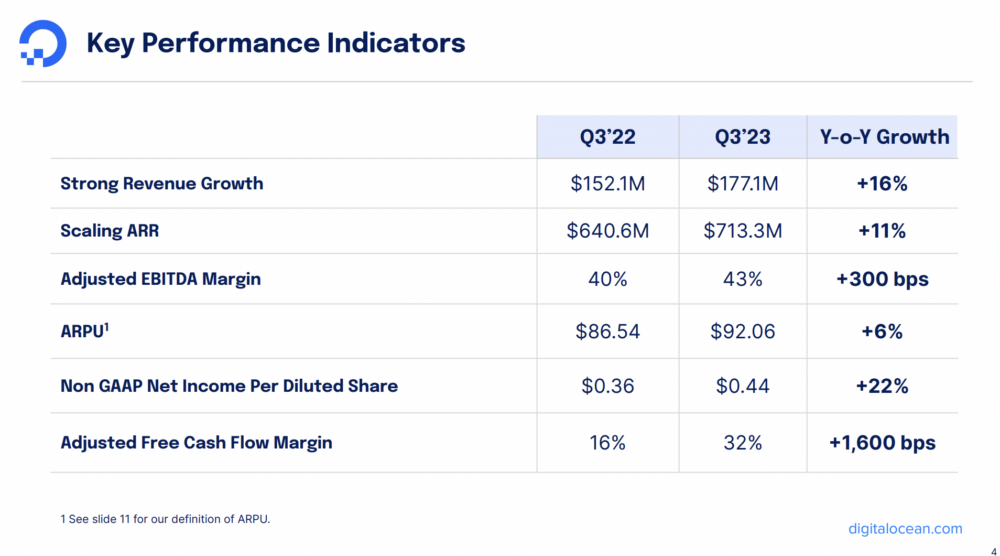This screenshot has height=556, width=1000.
Task: Click the ARPU definition footnote text
Action: [165, 518]
